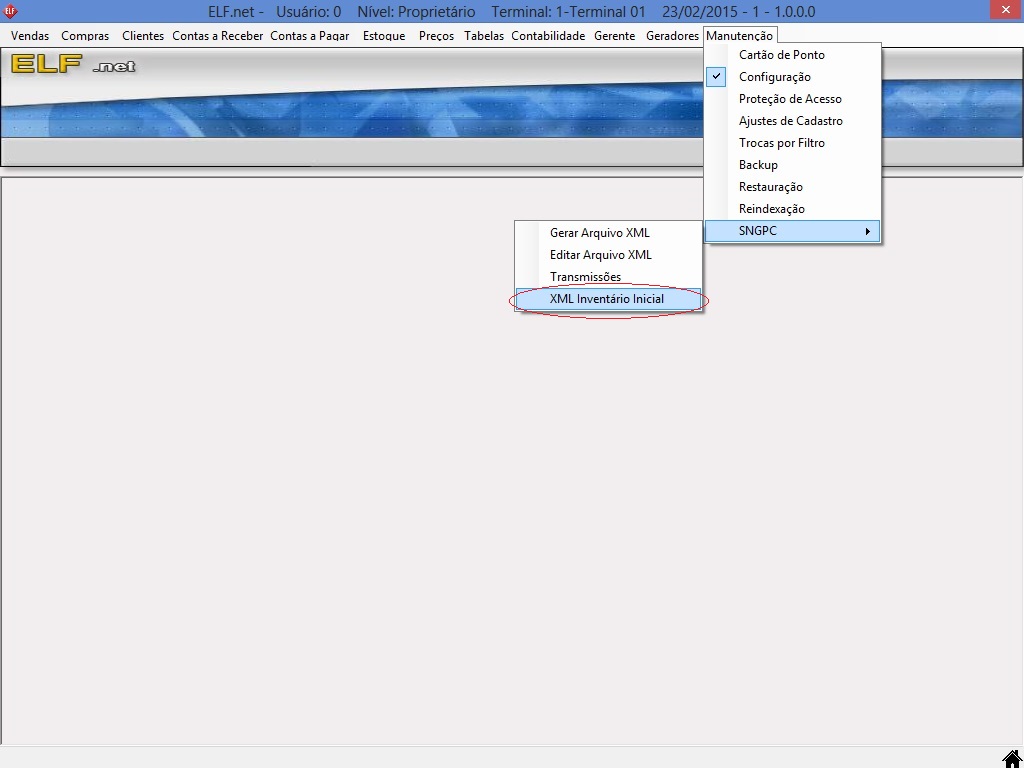This screenshot has width=1024, height=768.
Task: Open the Geradores menu
Action: click(x=672, y=36)
